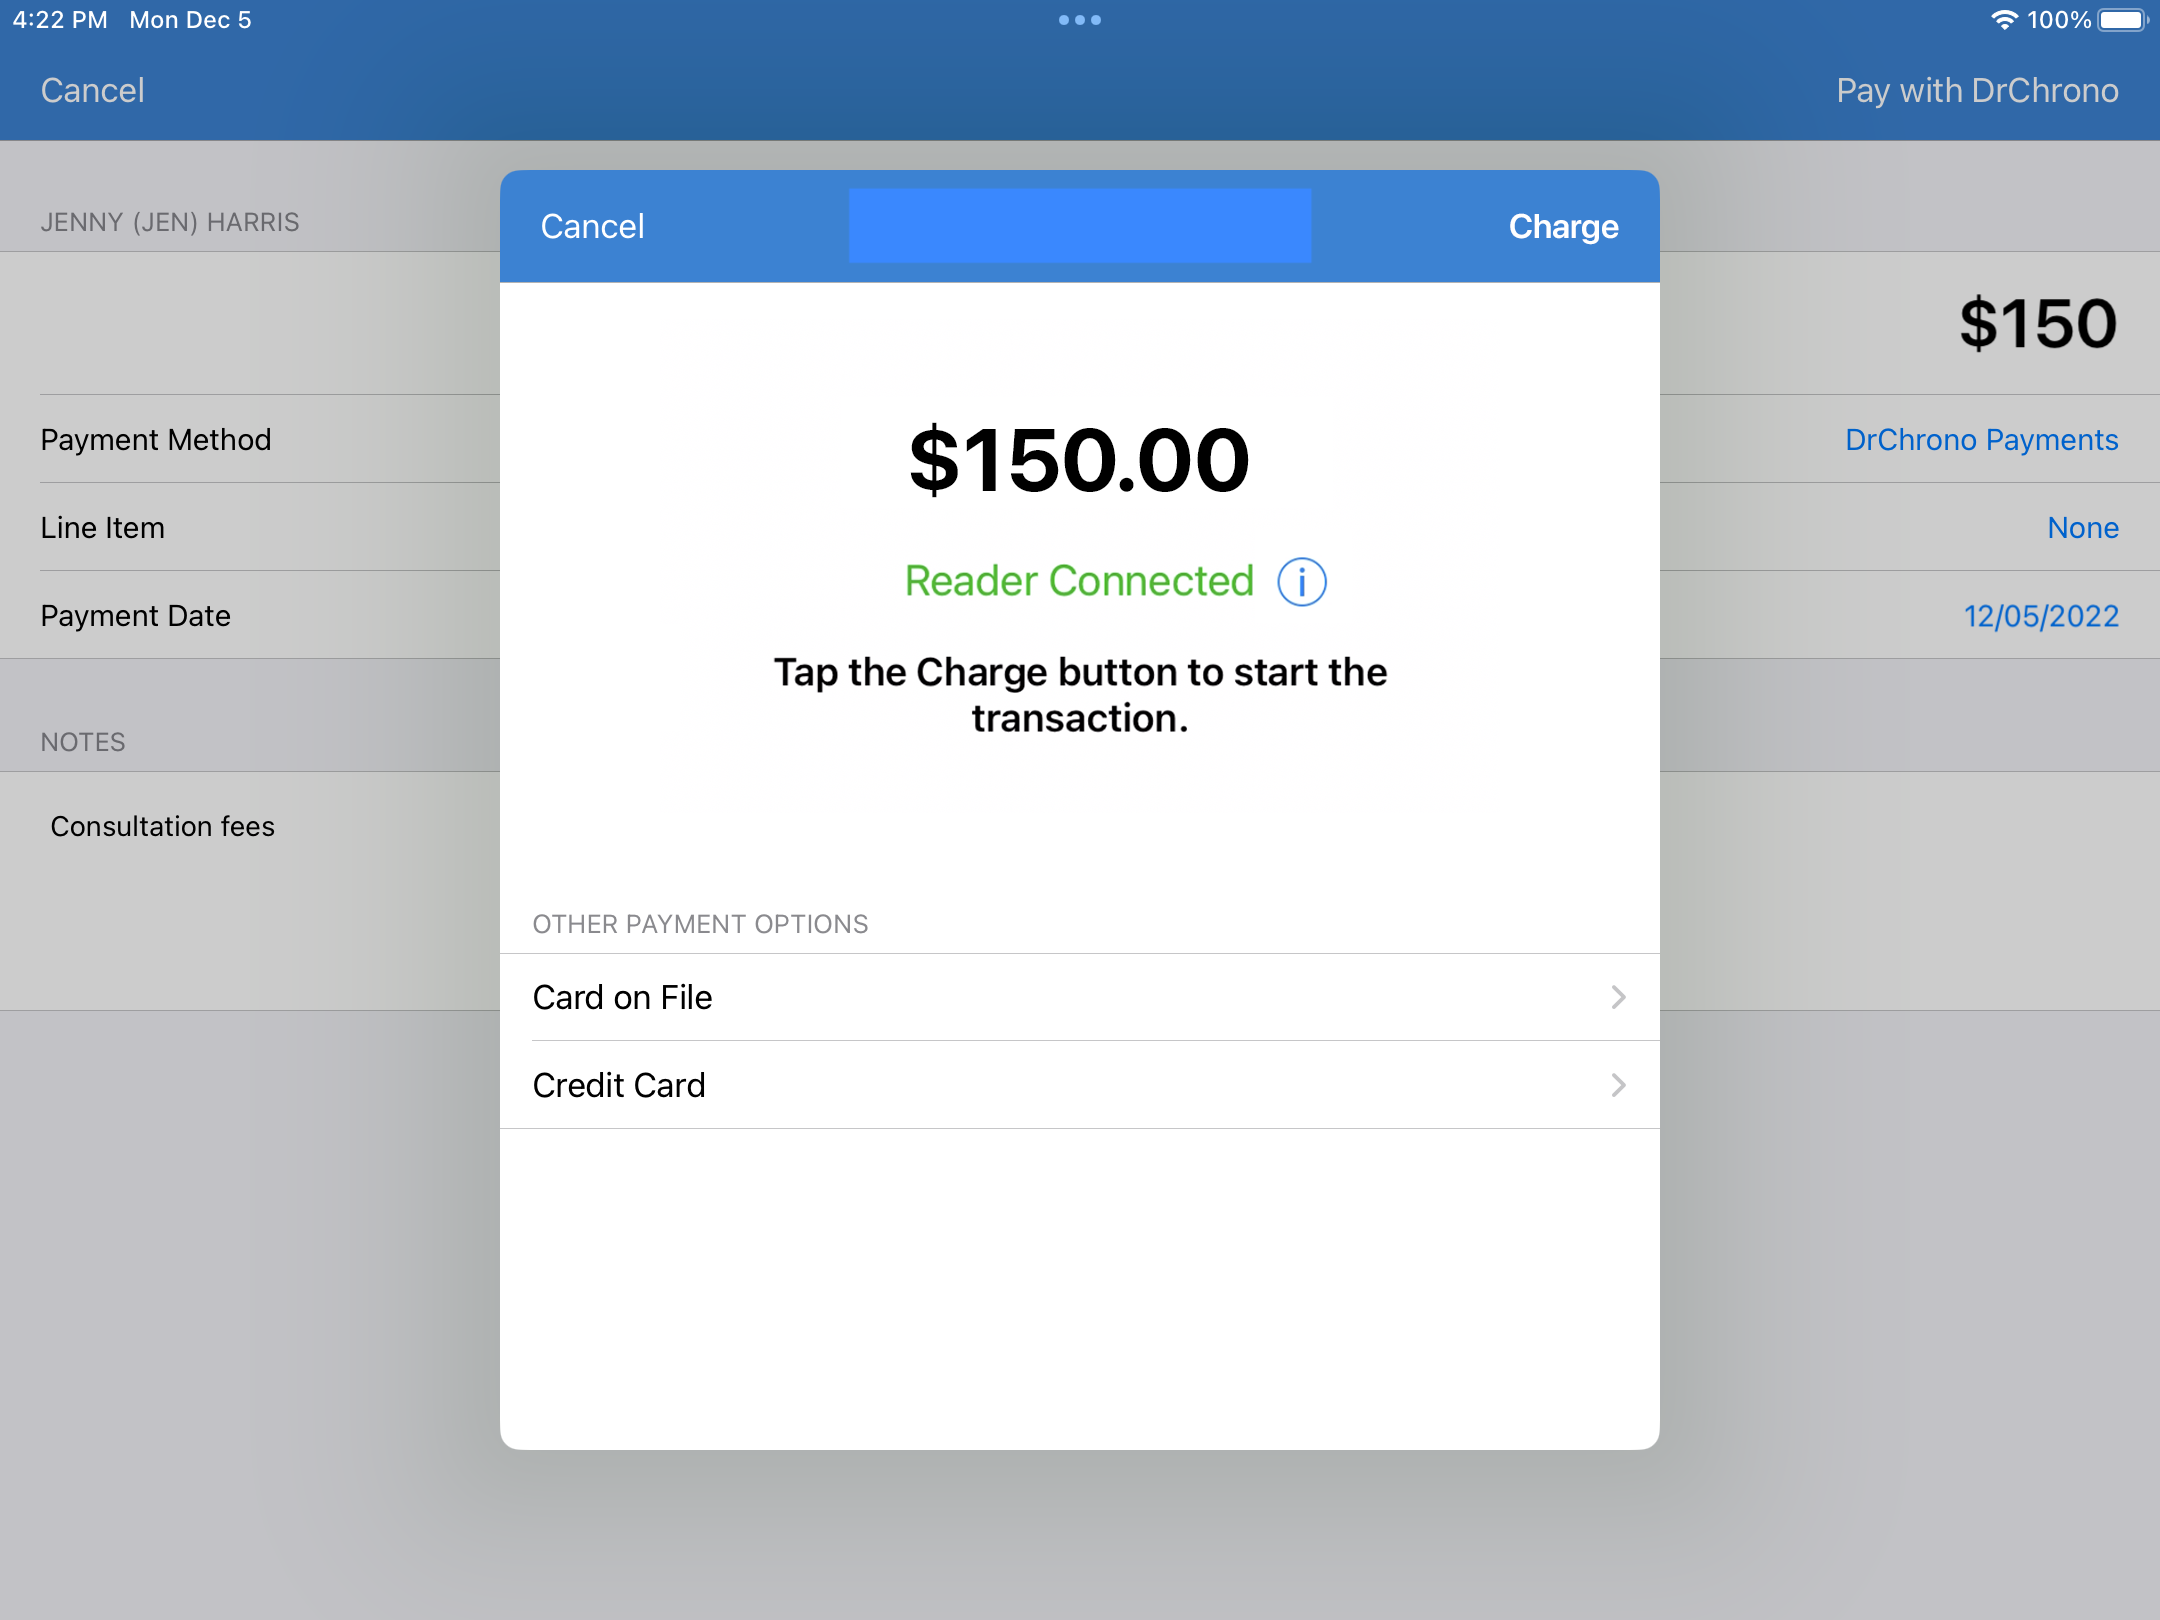The width and height of the screenshot is (2160, 1620).
Task: Select Credit Card payment option
Action: [1080, 1084]
